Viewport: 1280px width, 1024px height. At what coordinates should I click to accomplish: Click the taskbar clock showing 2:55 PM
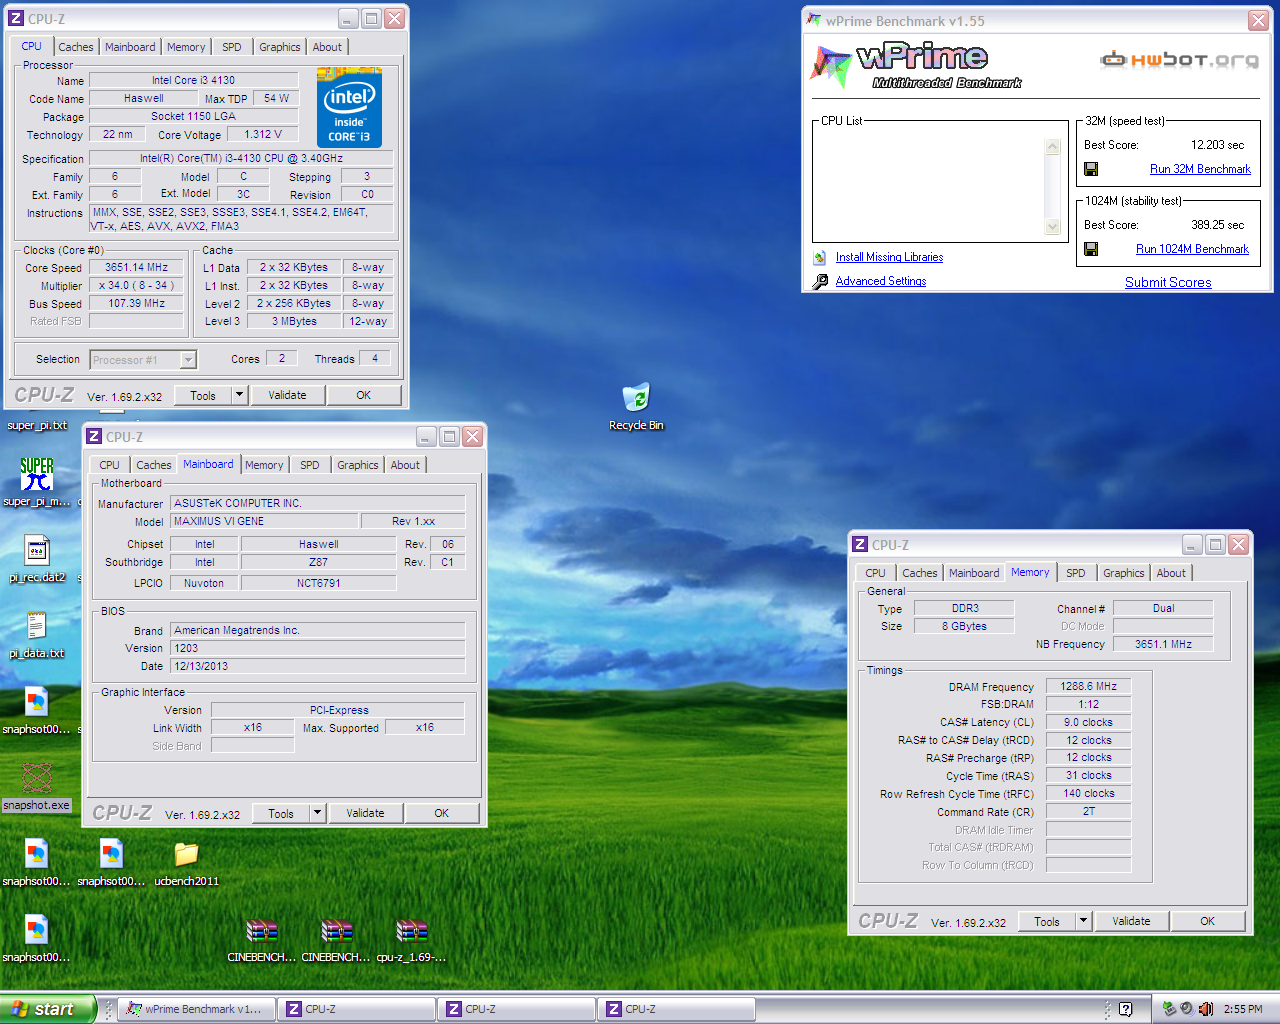pyautogui.click(x=1242, y=1009)
